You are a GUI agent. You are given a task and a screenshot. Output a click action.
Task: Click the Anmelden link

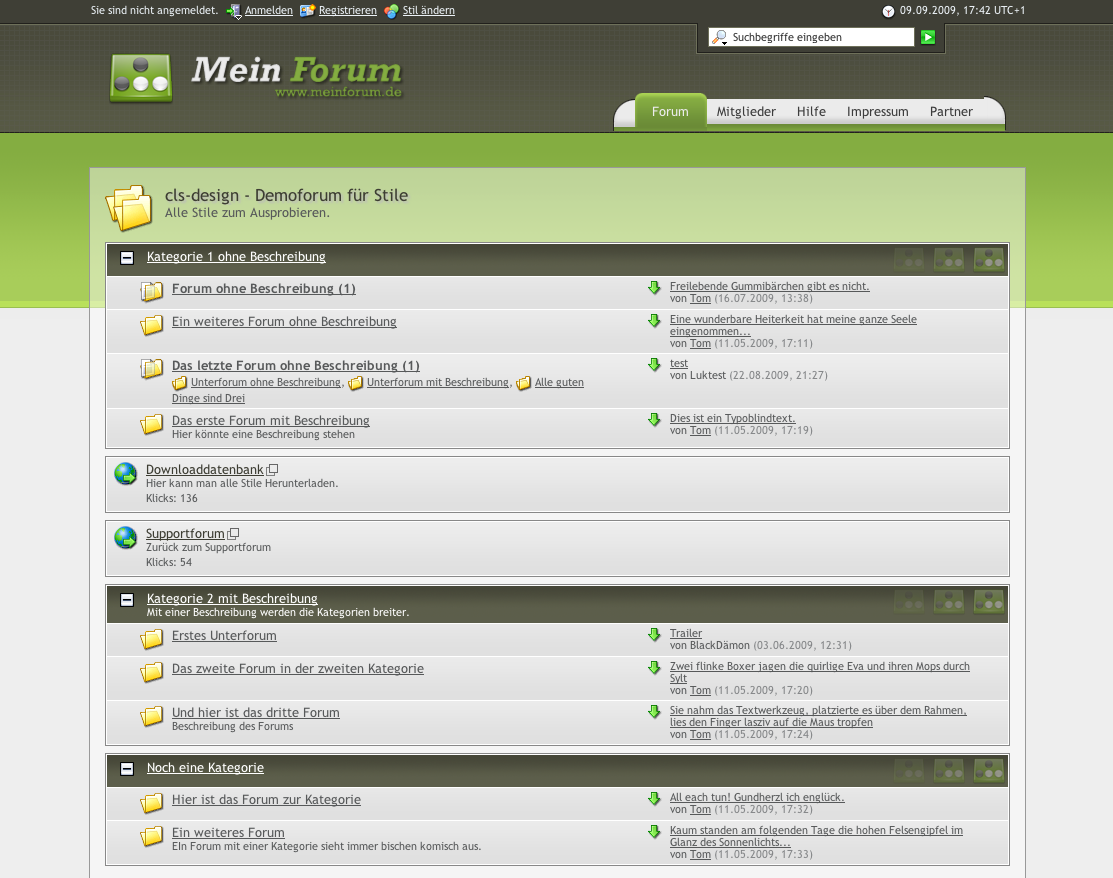coord(268,11)
